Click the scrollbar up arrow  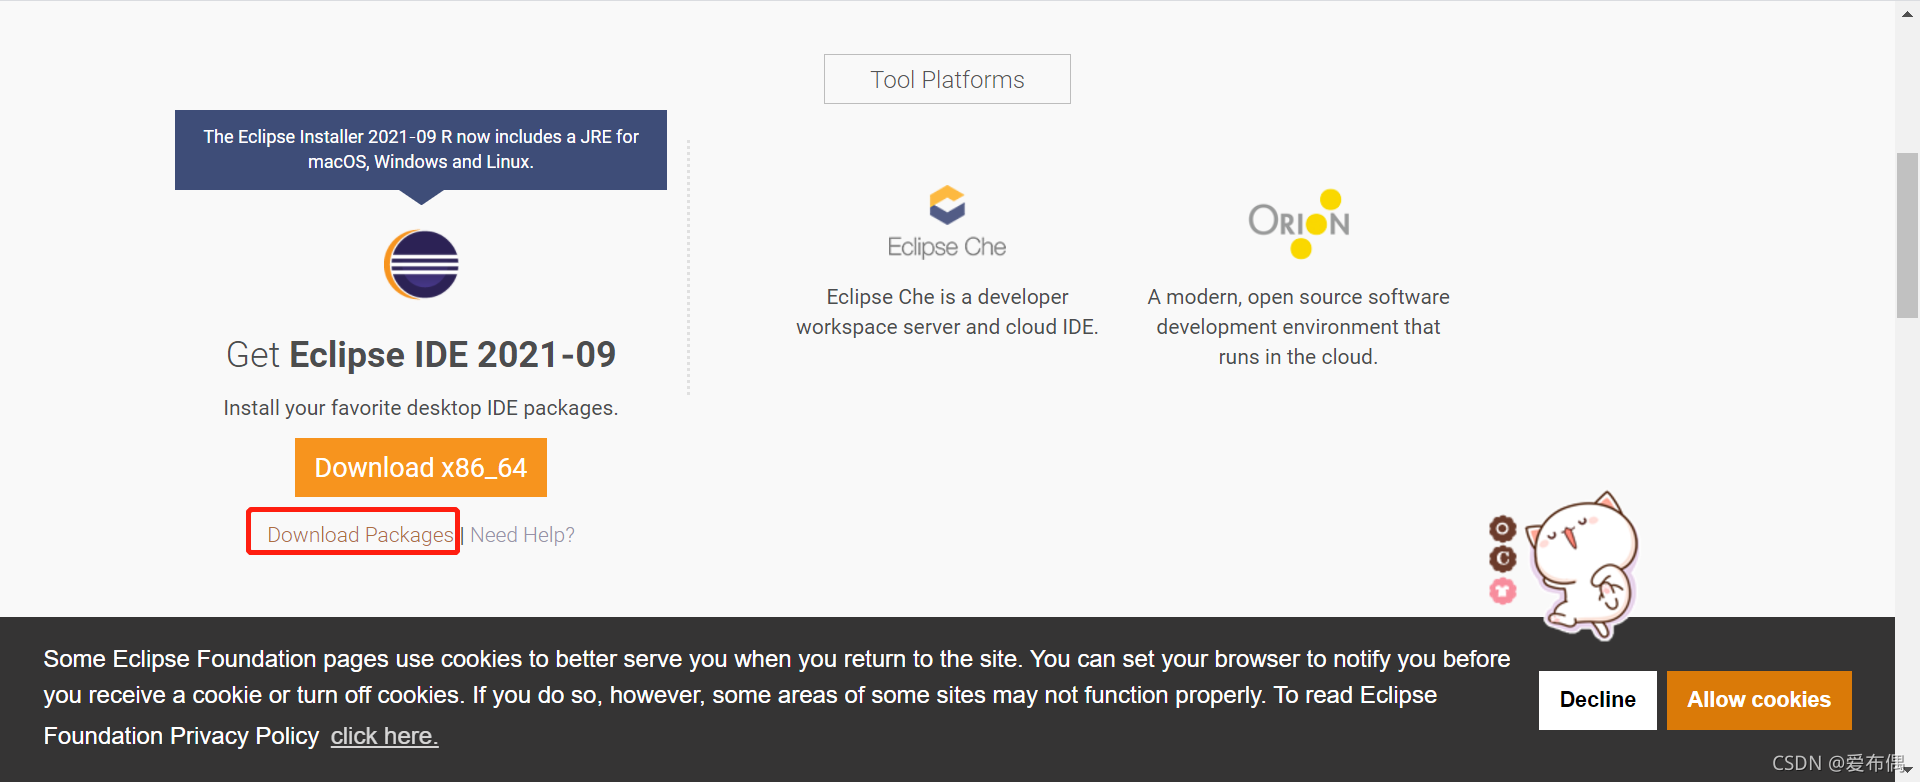click(1907, 13)
